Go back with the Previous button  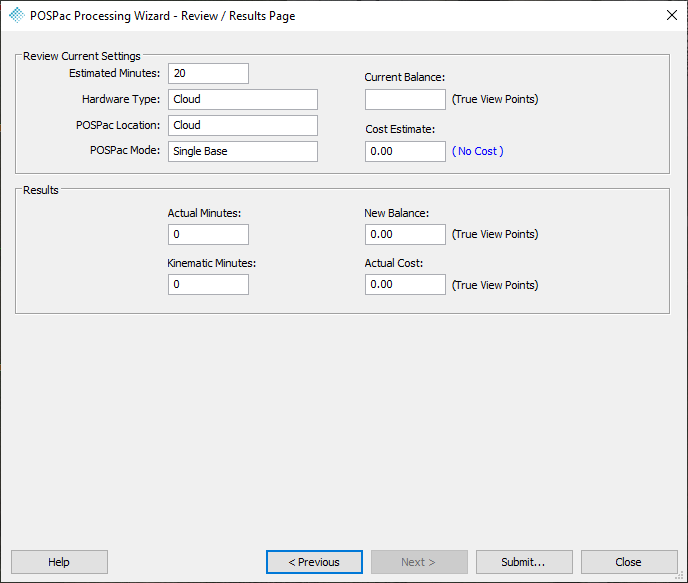314,562
